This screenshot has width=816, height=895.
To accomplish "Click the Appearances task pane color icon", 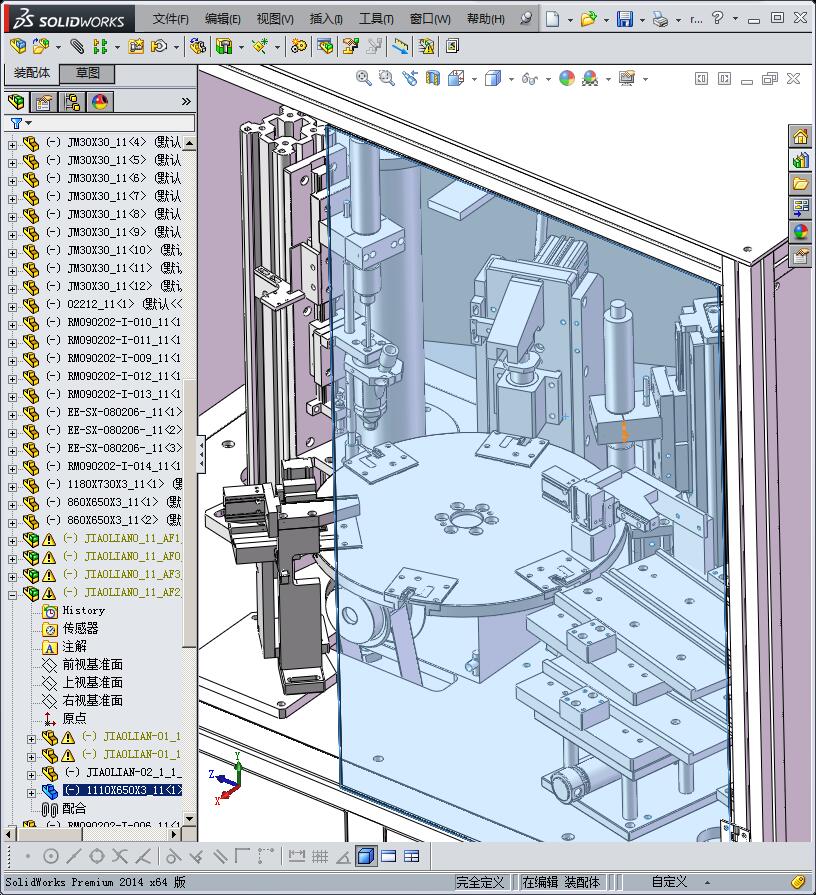I will coord(800,232).
